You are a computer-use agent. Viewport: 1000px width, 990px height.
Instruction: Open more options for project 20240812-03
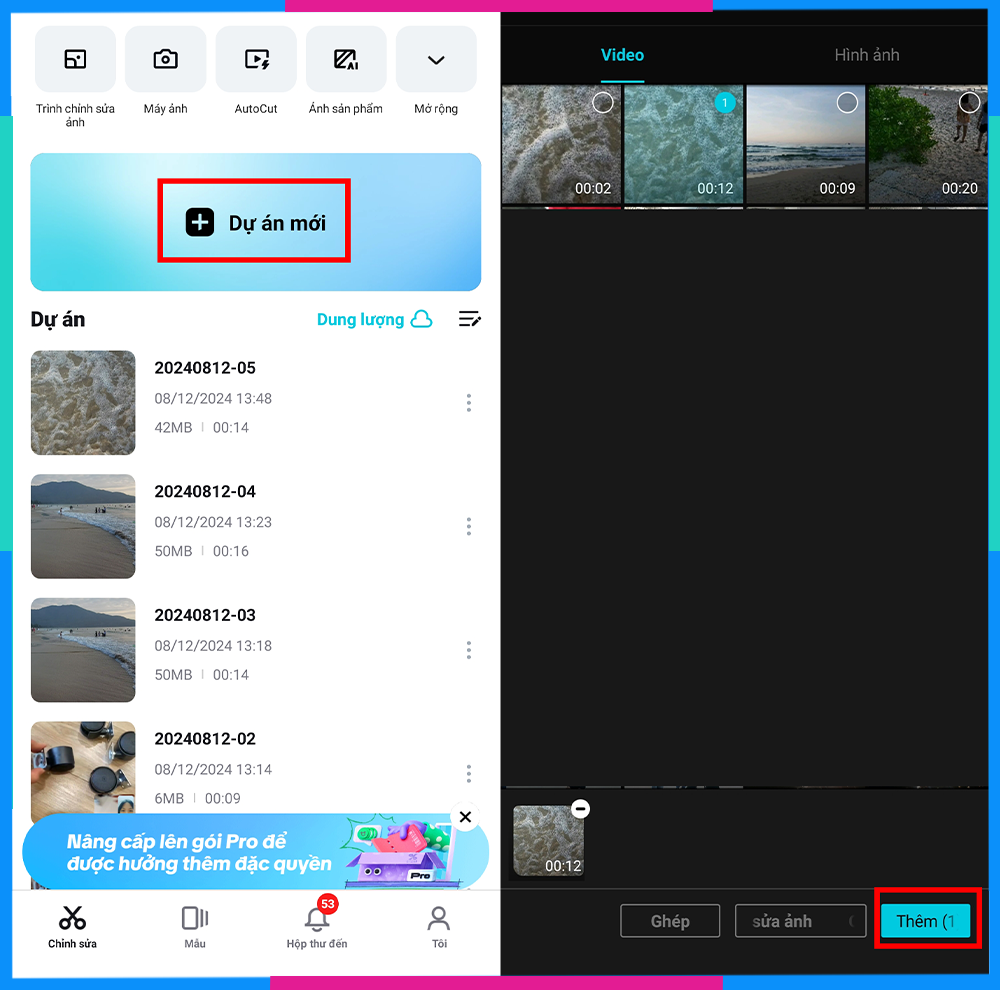(469, 650)
